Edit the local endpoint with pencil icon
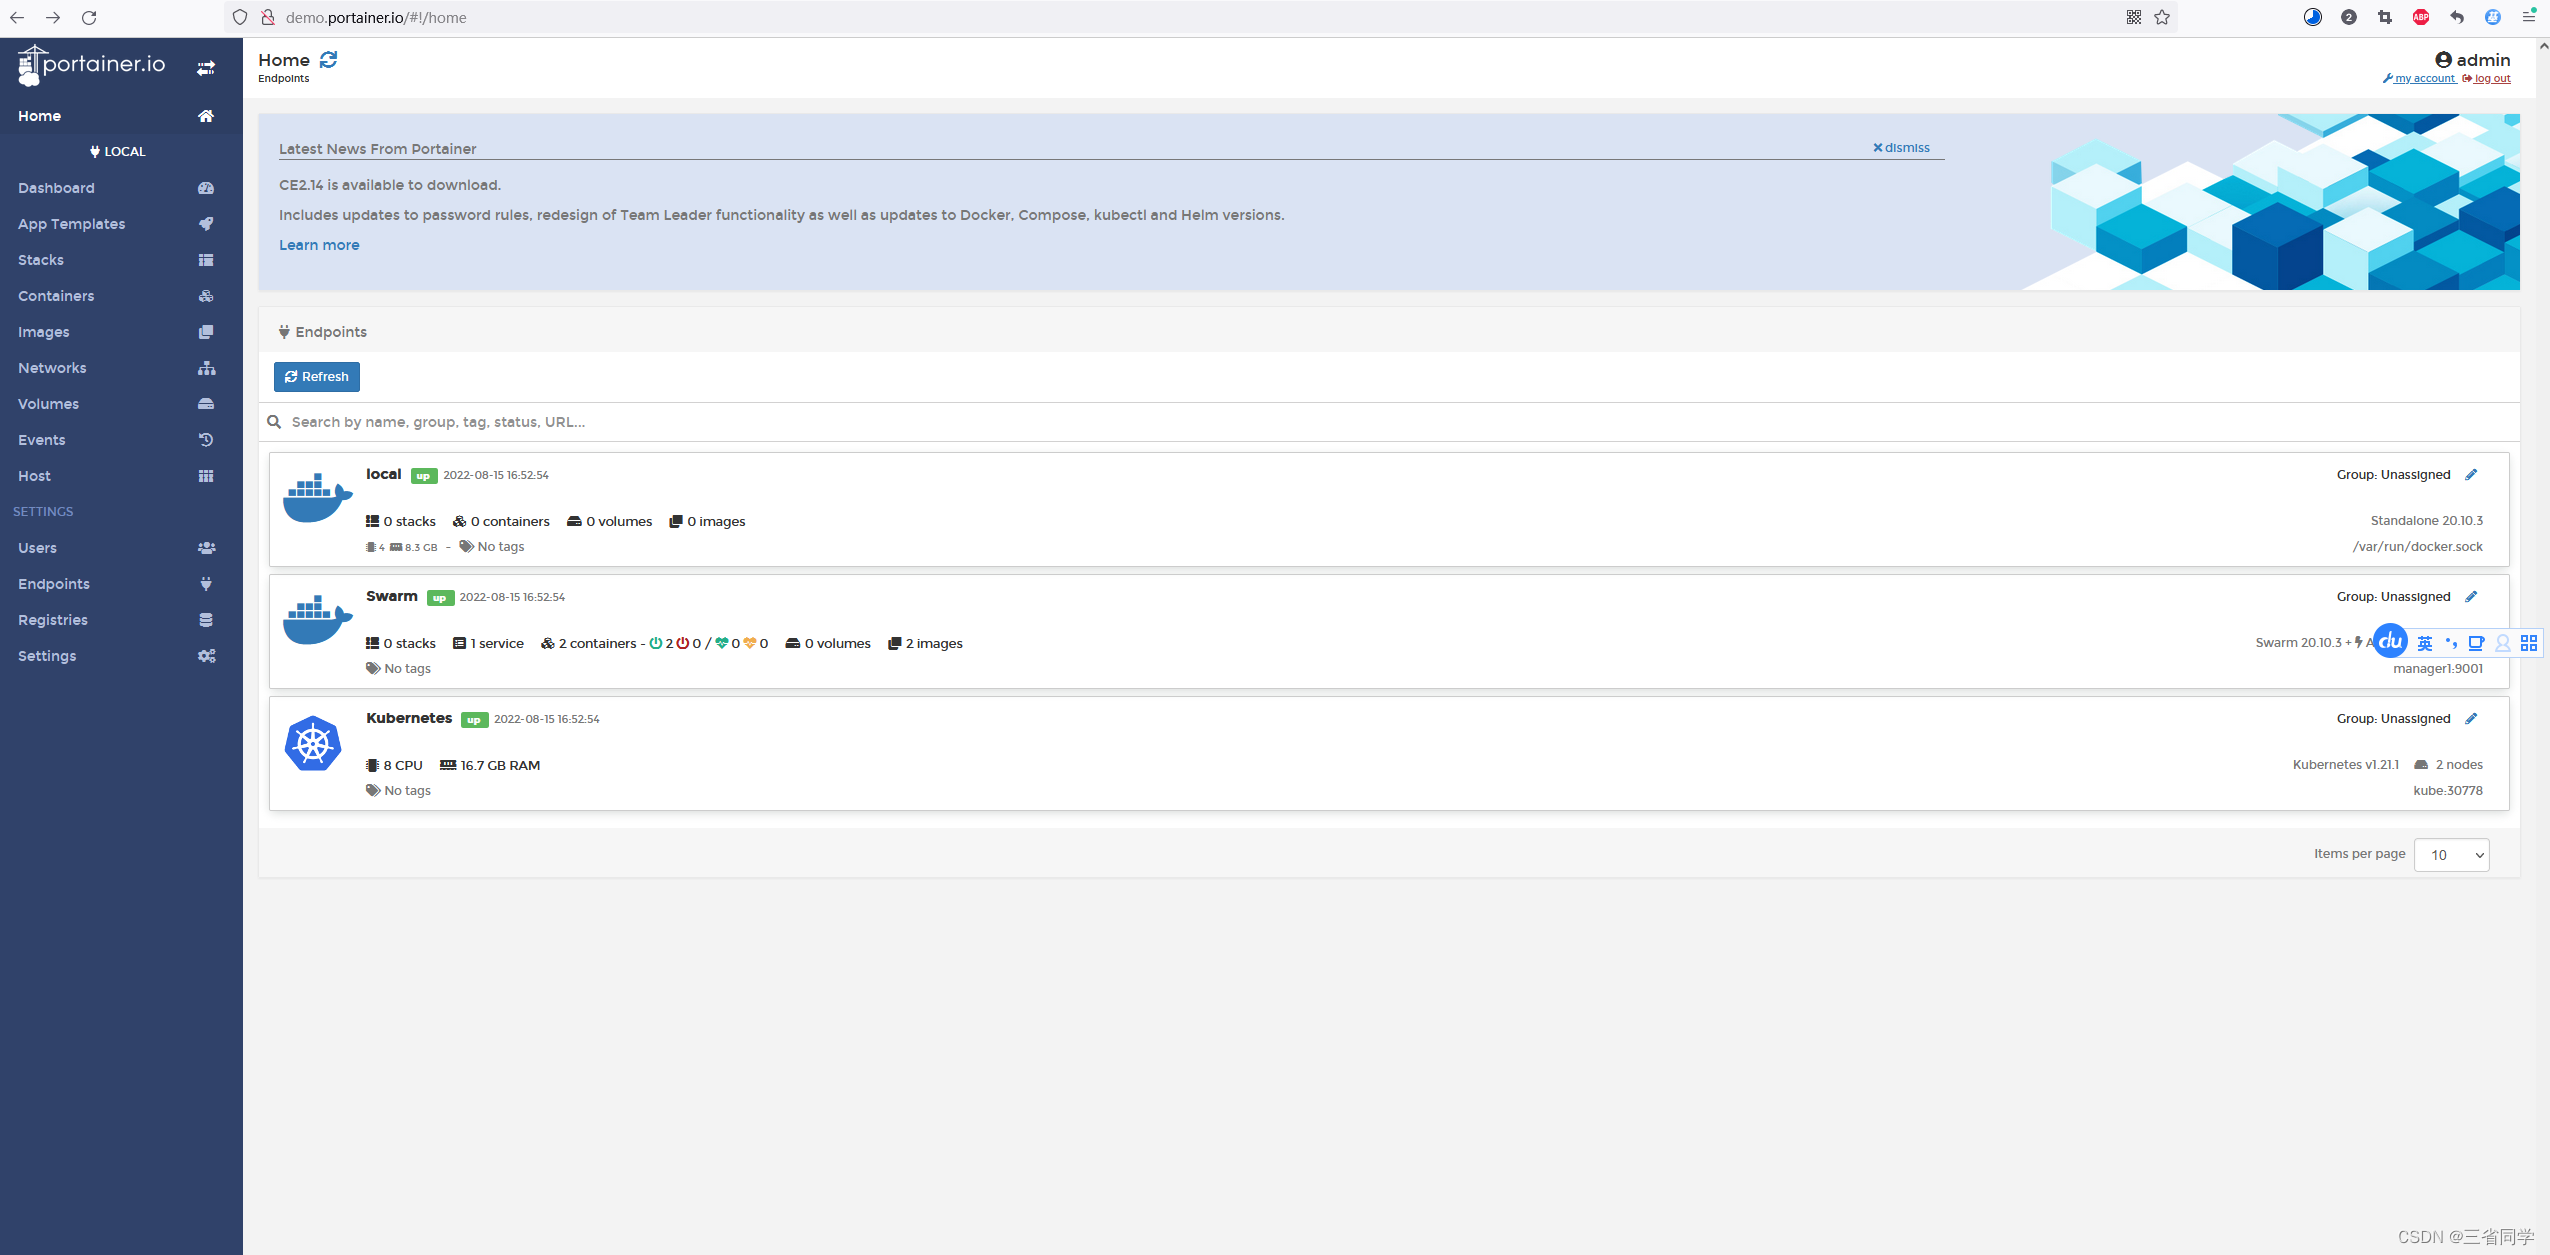The image size is (2550, 1255). point(2471,475)
